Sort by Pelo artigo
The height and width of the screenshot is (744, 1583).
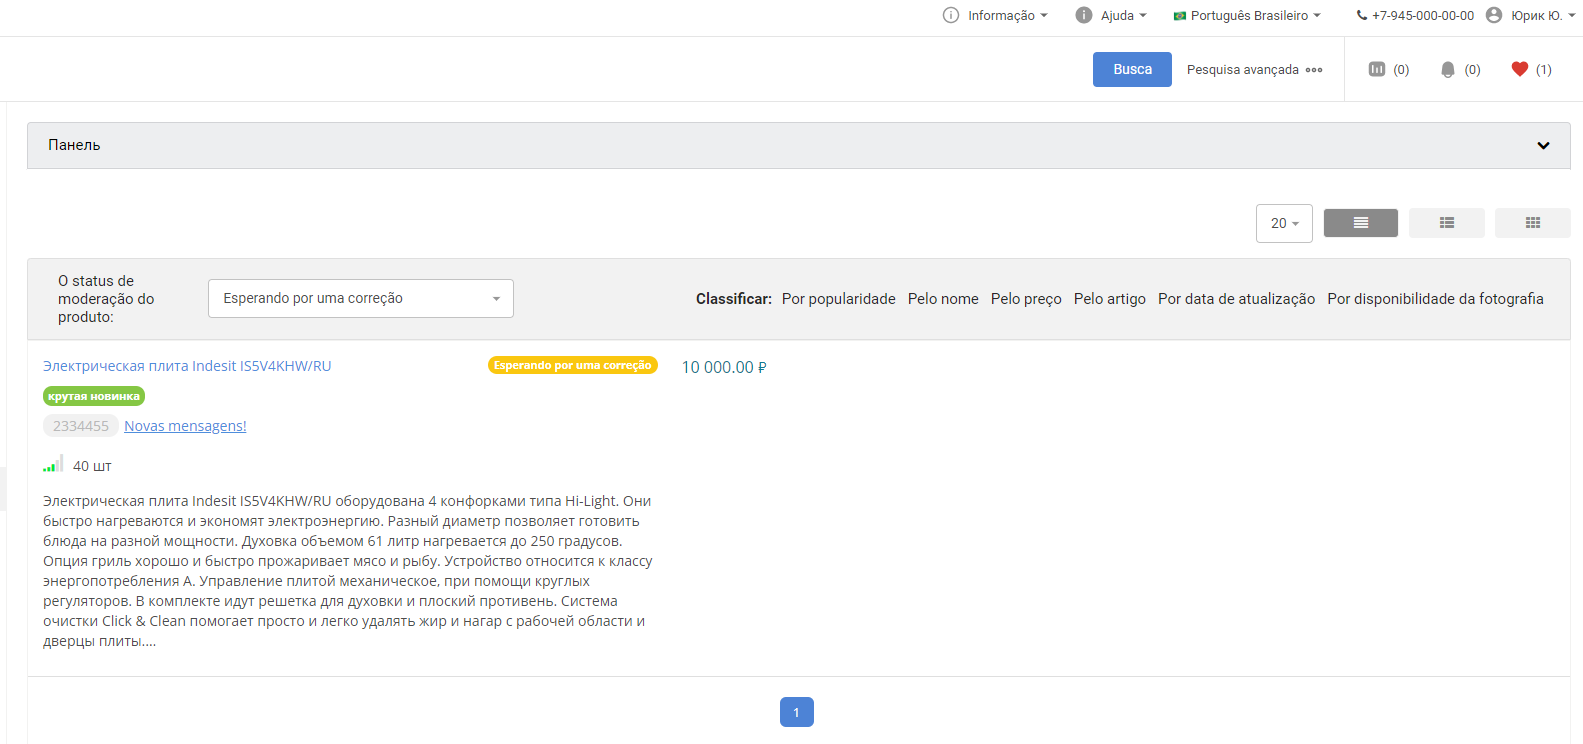pyautogui.click(x=1110, y=299)
